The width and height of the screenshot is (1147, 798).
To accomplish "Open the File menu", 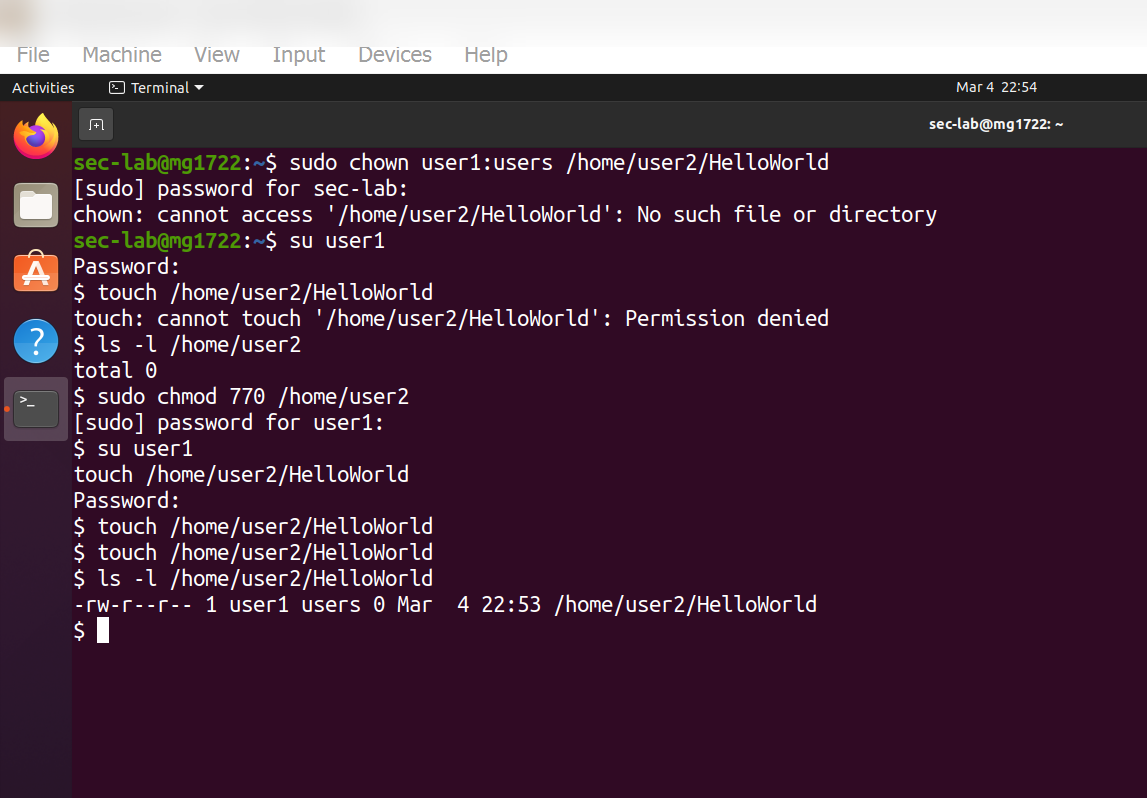I will [33, 55].
